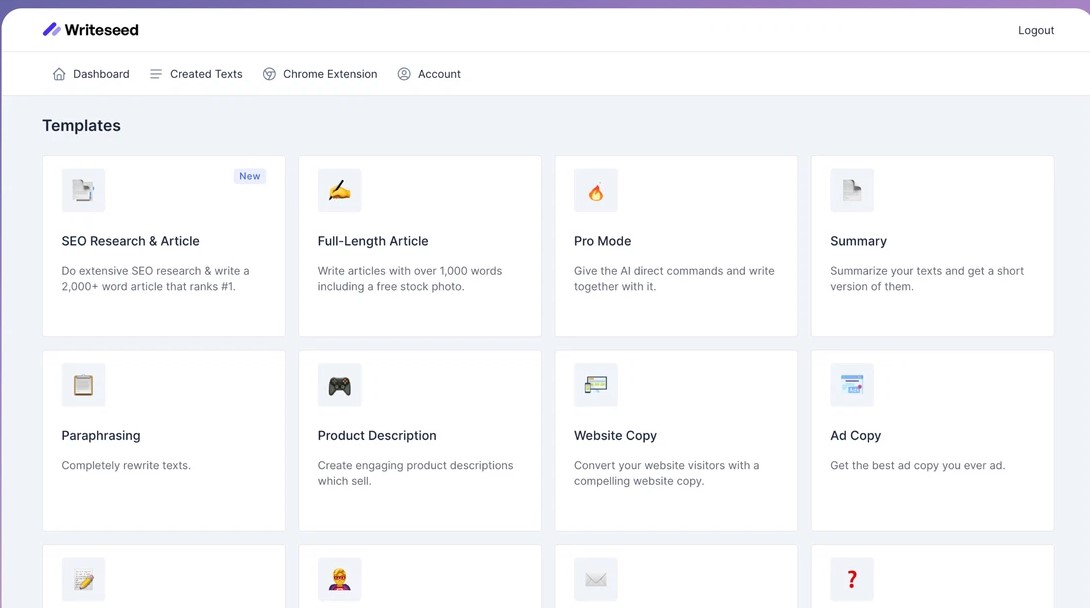Click the Summary page icon
Image resolution: width=1090 pixels, height=608 pixels.
click(x=852, y=190)
